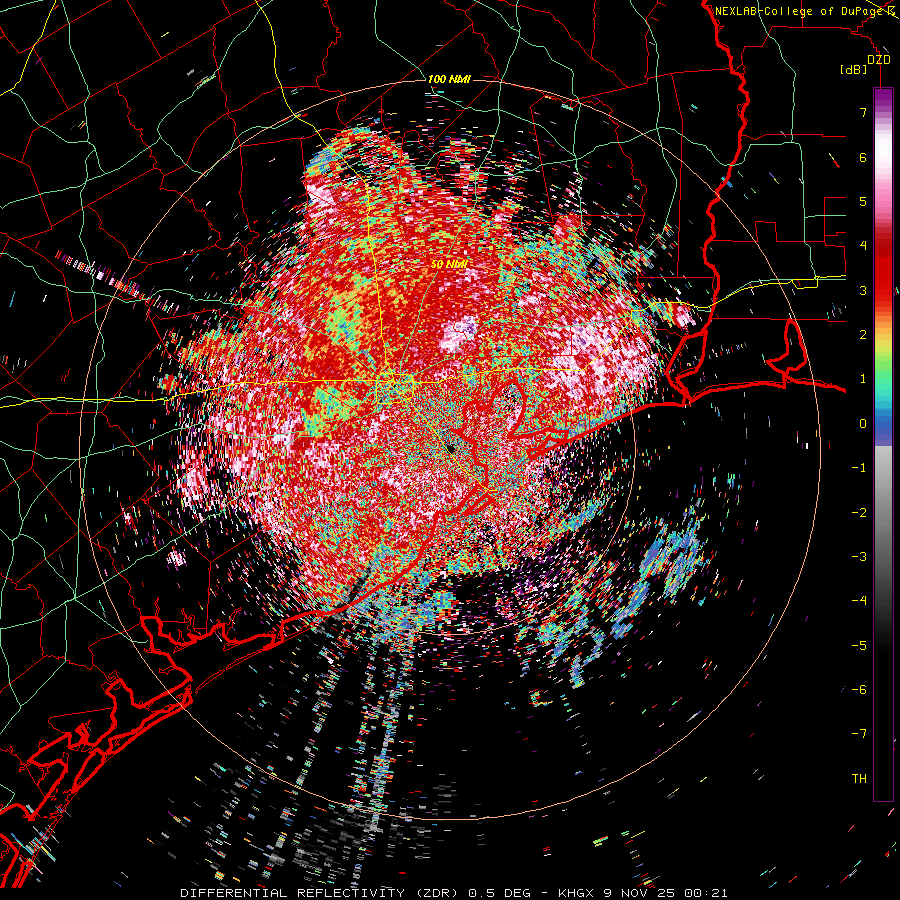
Task: Click the 0 value on the dB scale
Action: (863, 424)
